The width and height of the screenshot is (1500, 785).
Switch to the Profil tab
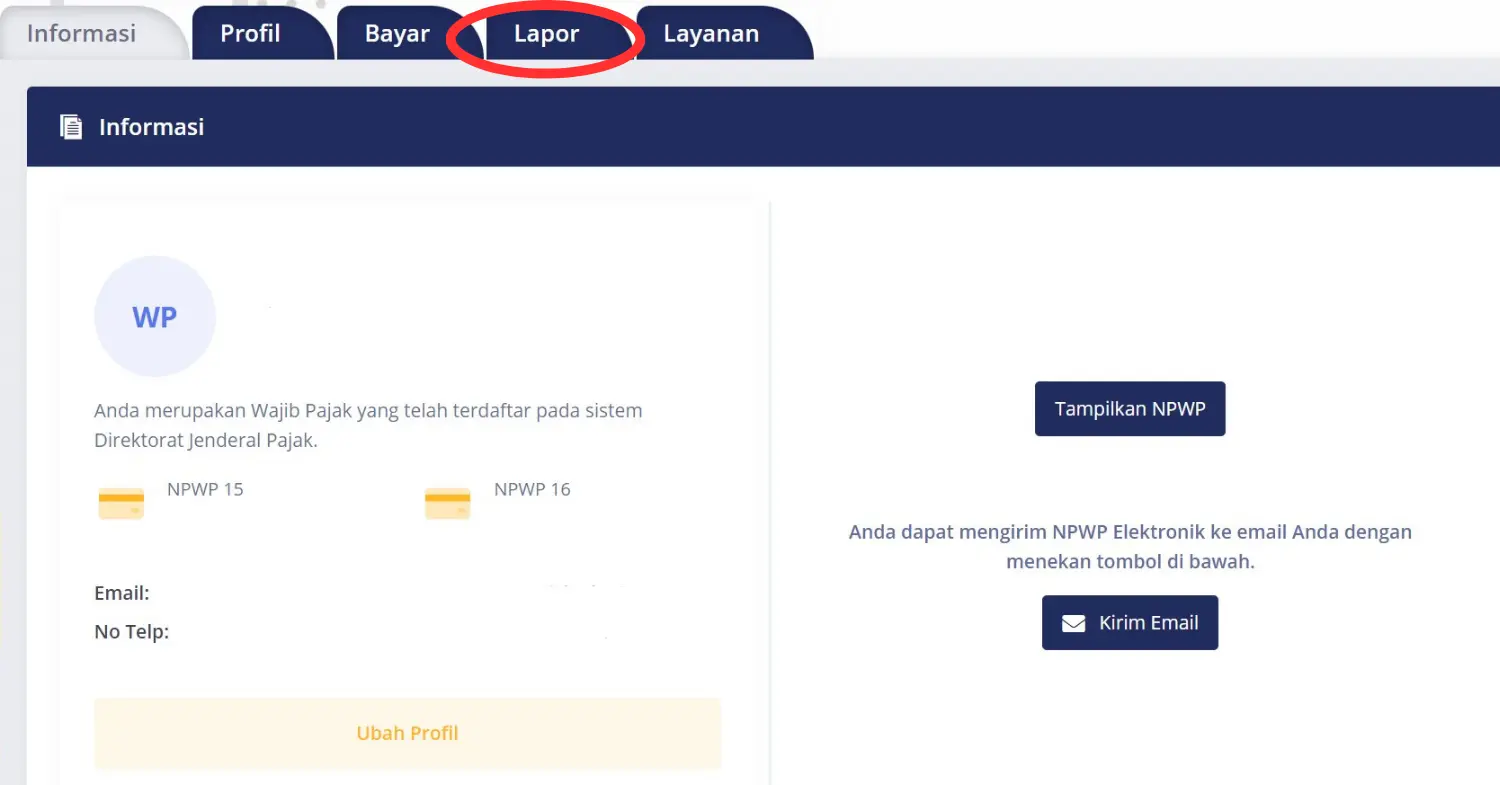coord(249,33)
